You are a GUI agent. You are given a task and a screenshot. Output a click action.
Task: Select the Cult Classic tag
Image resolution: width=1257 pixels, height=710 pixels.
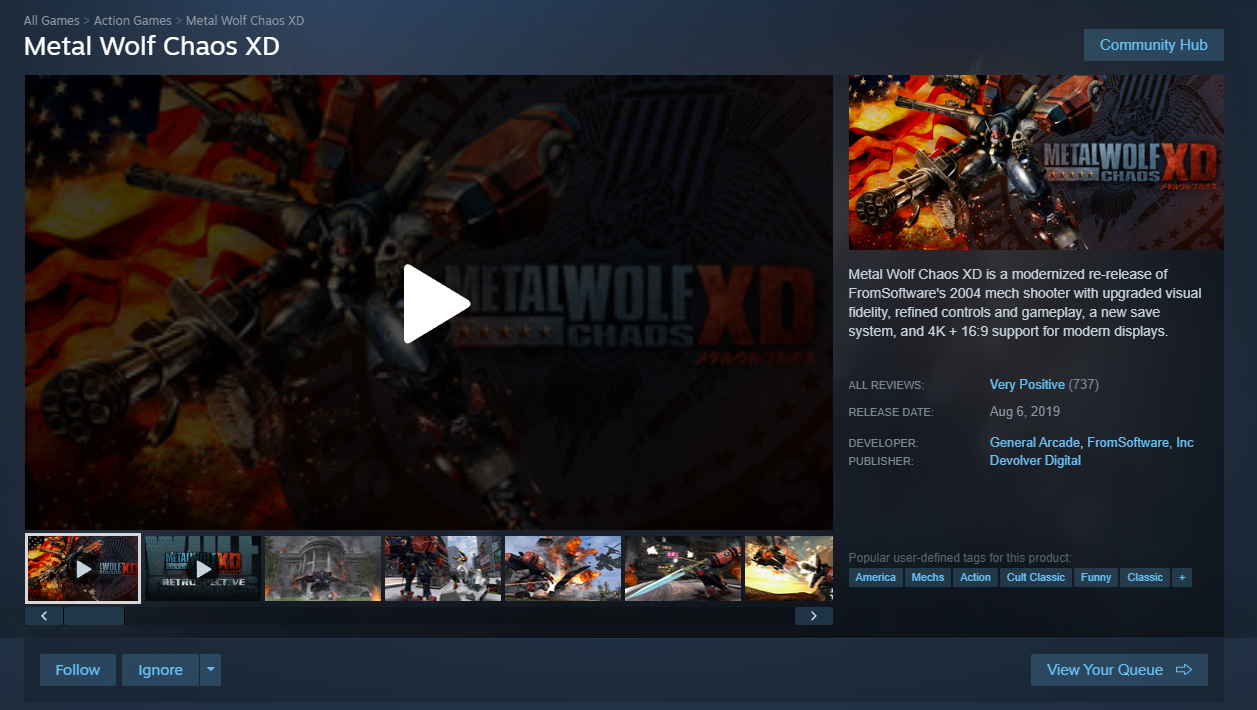click(1036, 577)
